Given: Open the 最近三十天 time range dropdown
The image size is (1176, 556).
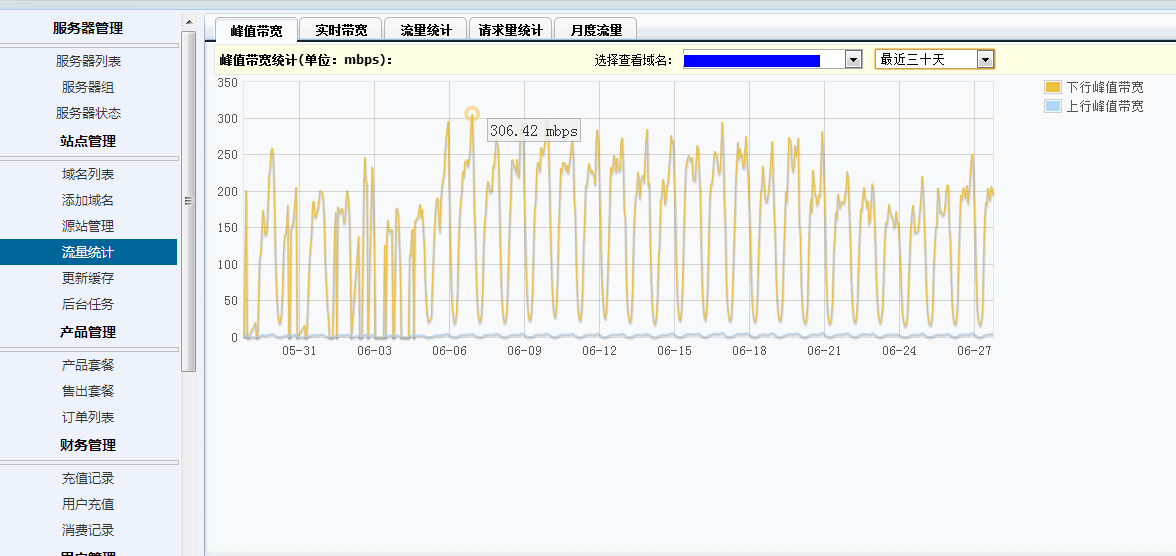Looking at the screenshot, I should pos(985,60).
